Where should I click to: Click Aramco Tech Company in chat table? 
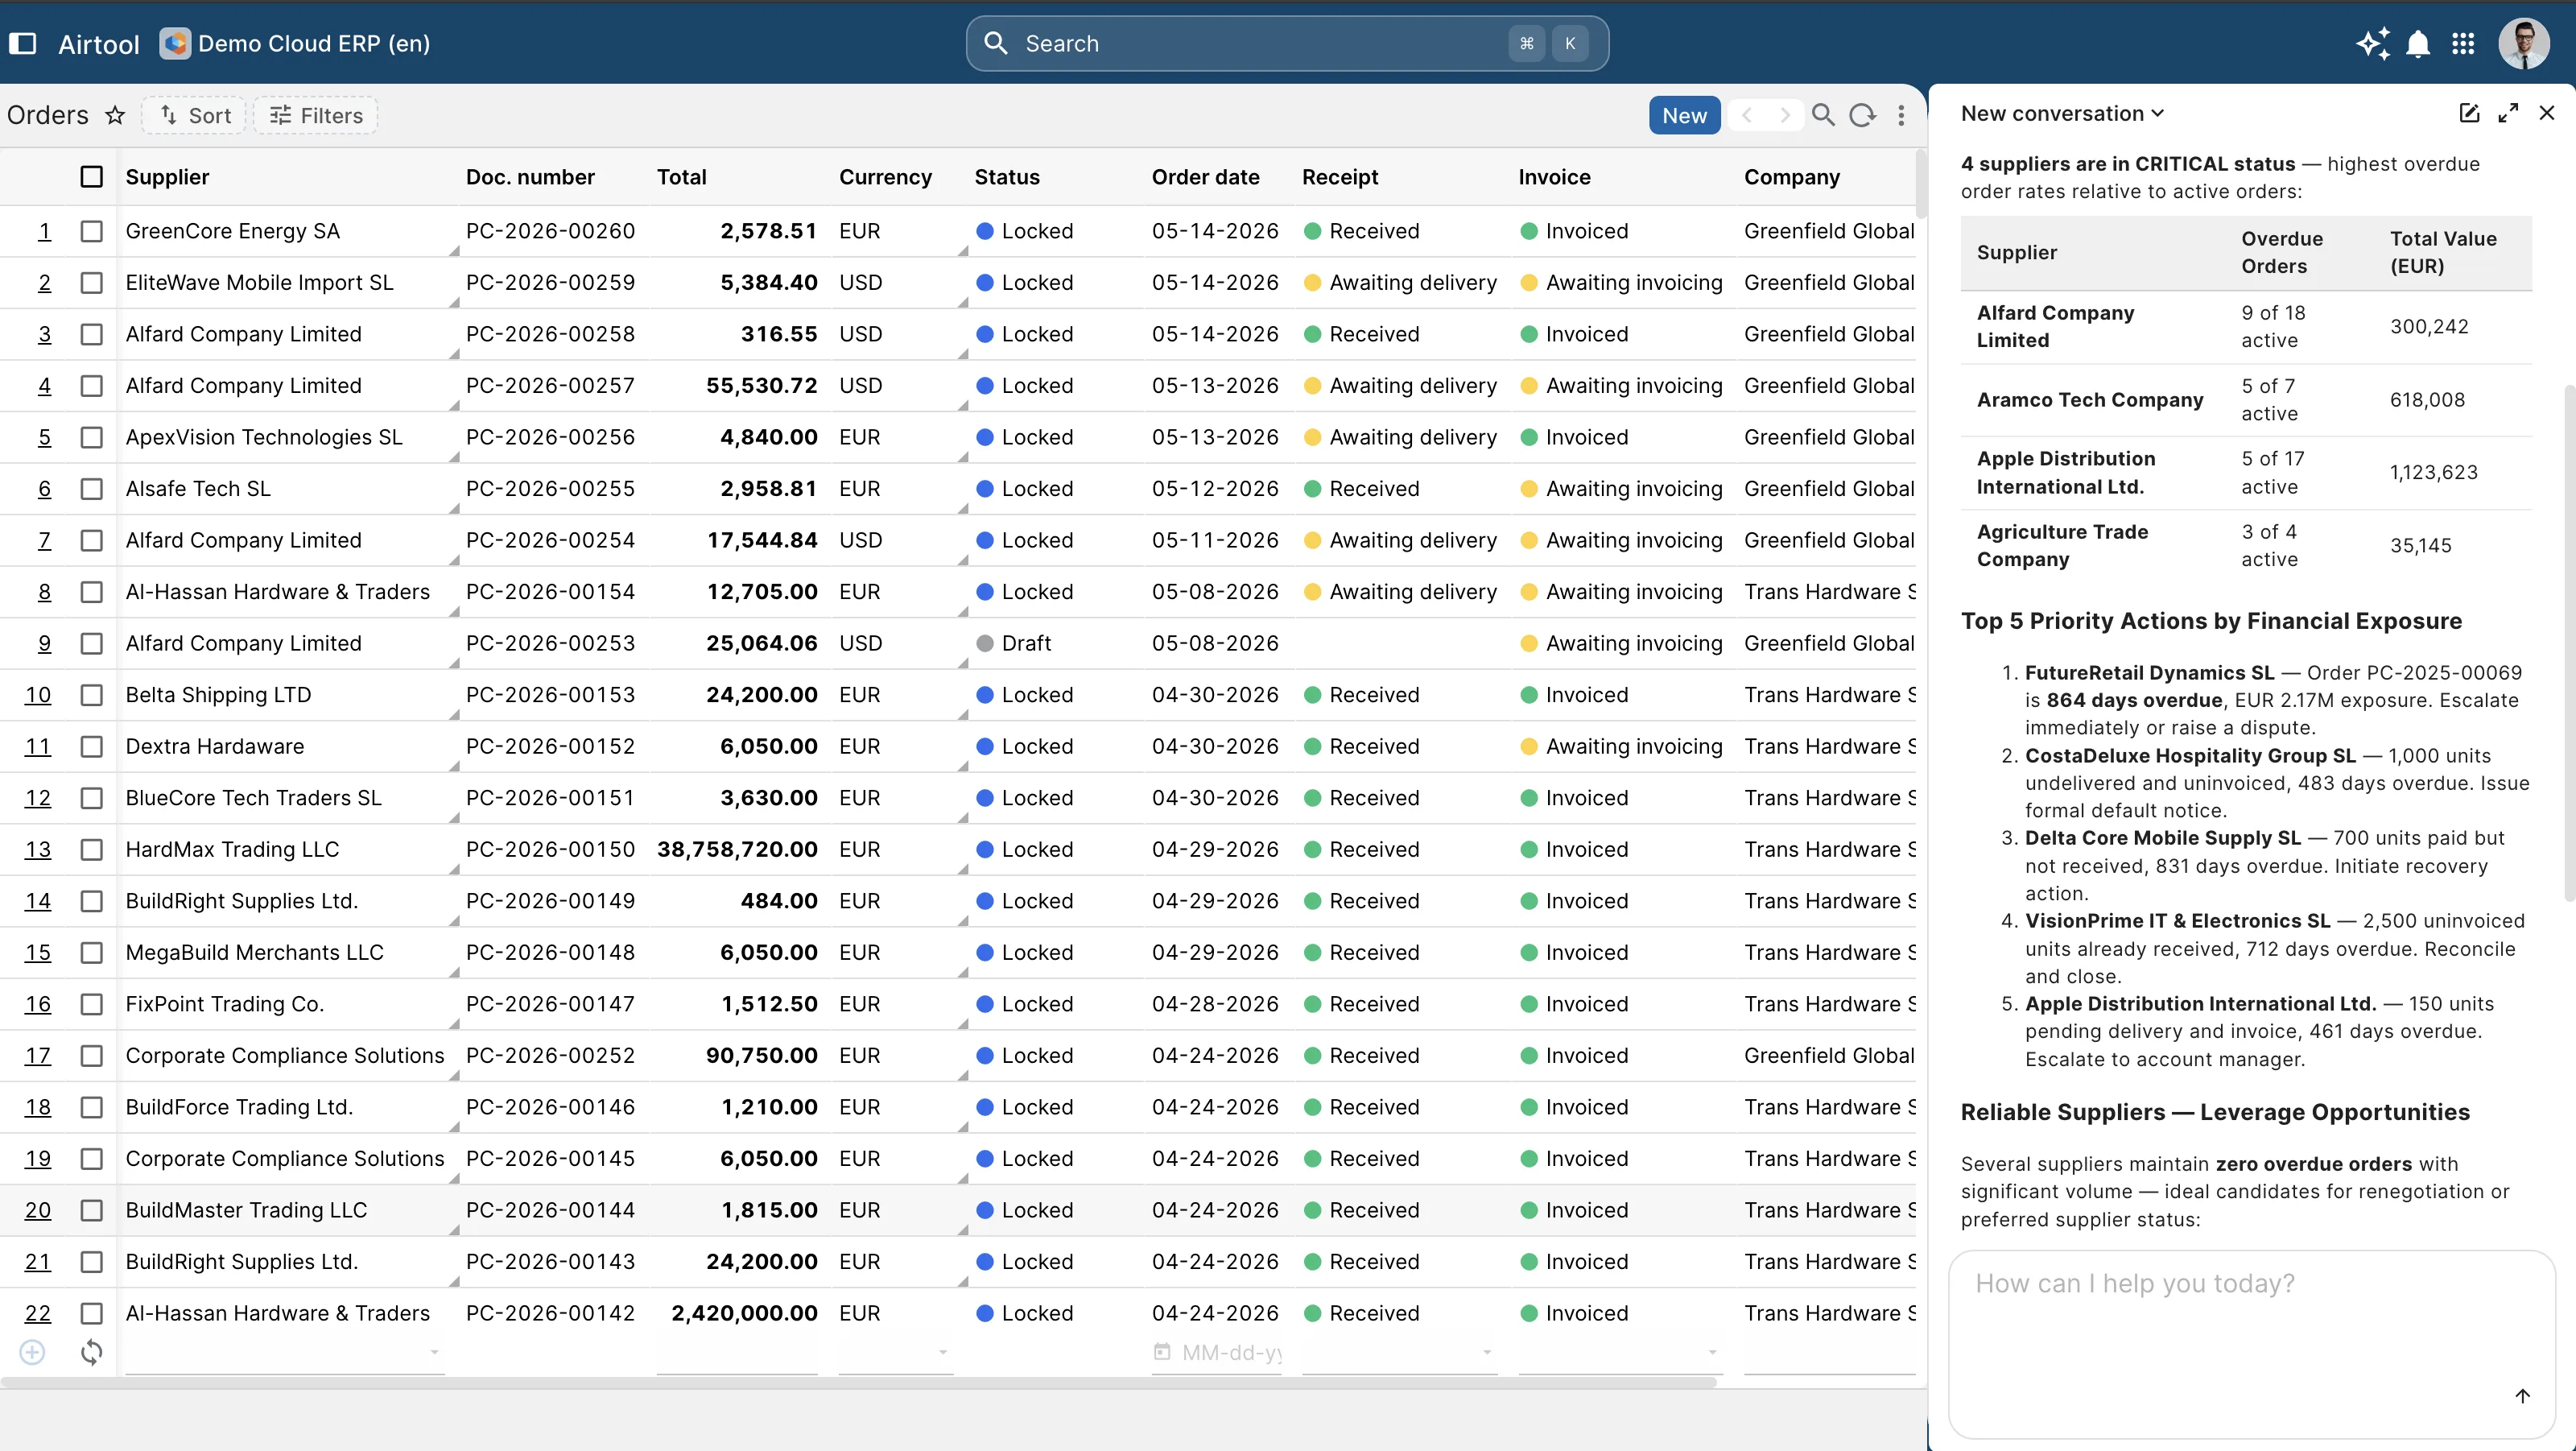click(2089, 399)
